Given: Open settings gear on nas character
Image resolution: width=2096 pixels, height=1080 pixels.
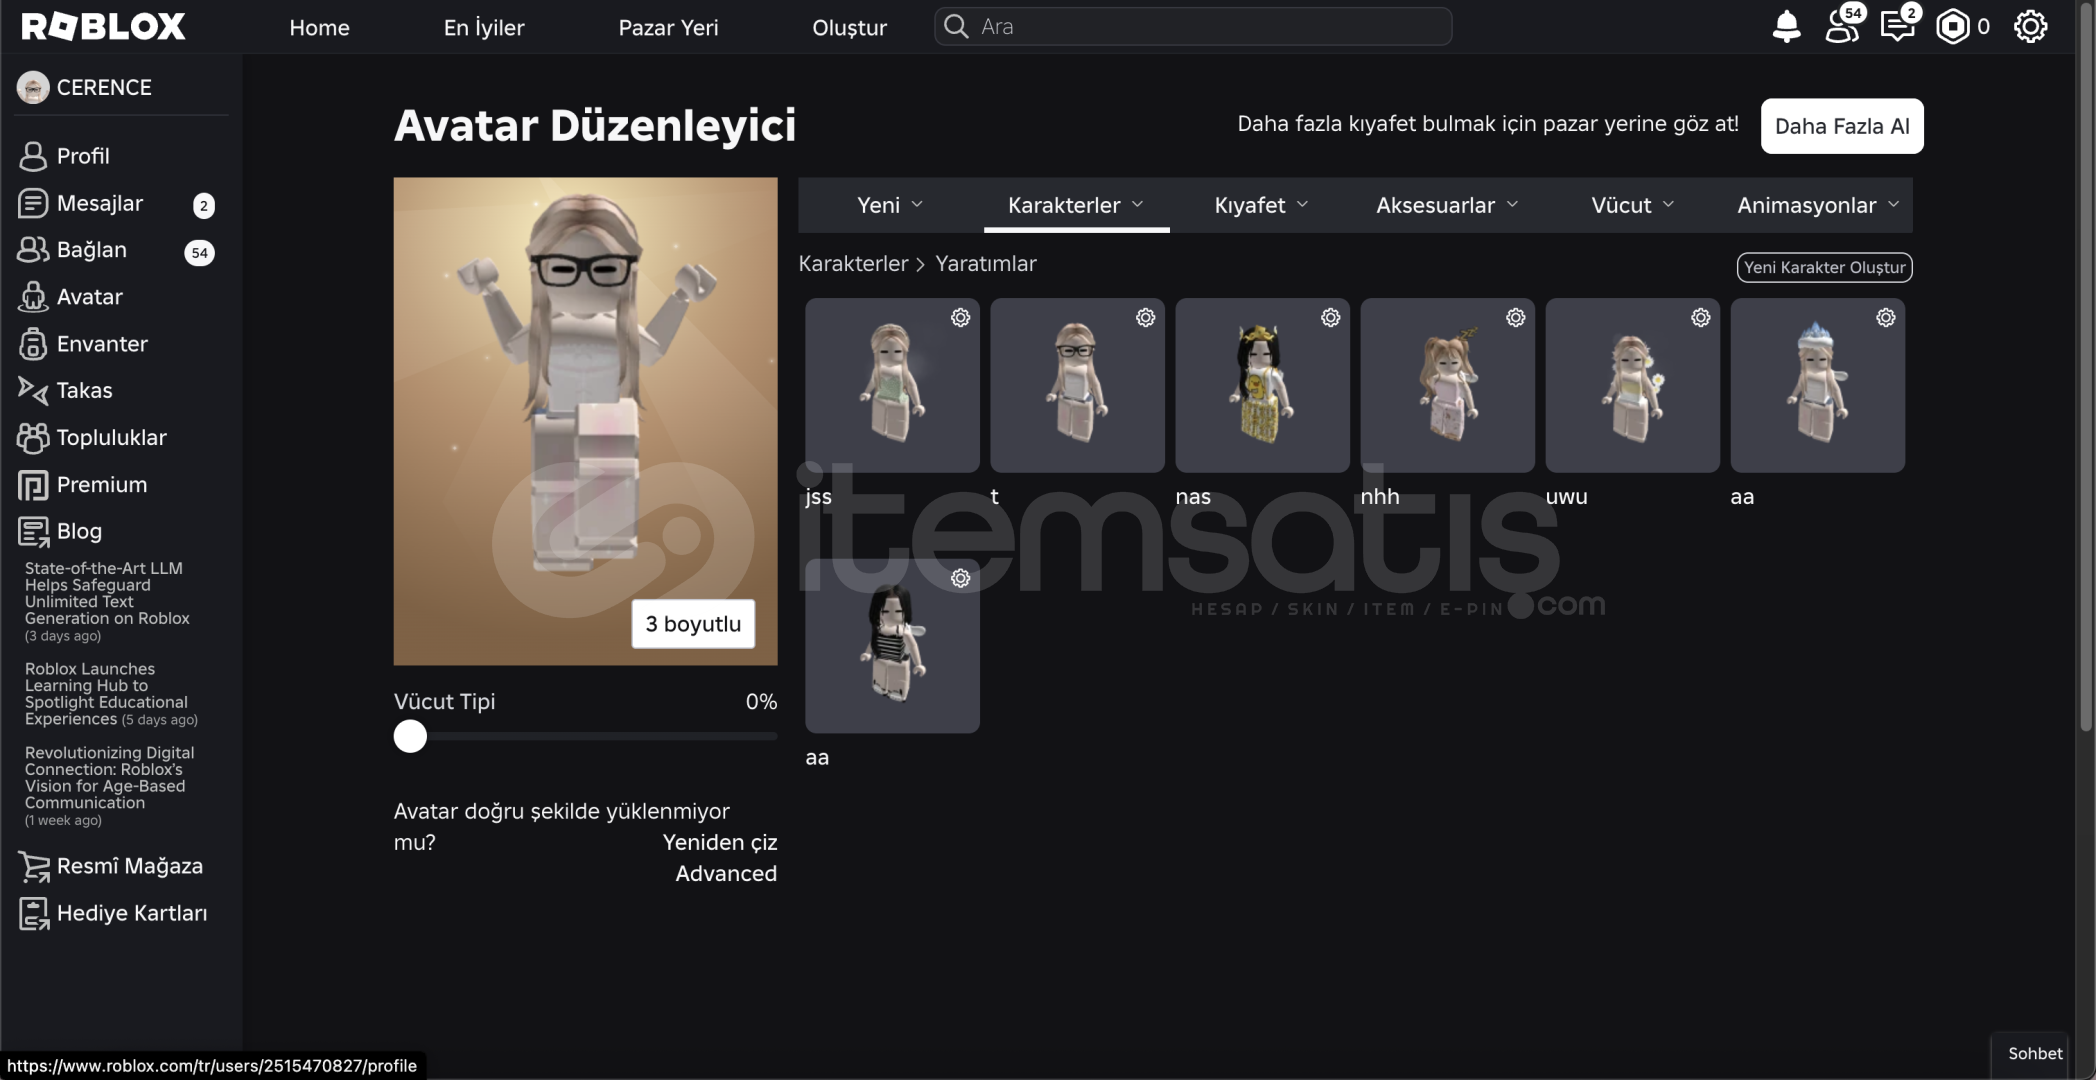Looking at the screenshot, I should click(1330, 318).
